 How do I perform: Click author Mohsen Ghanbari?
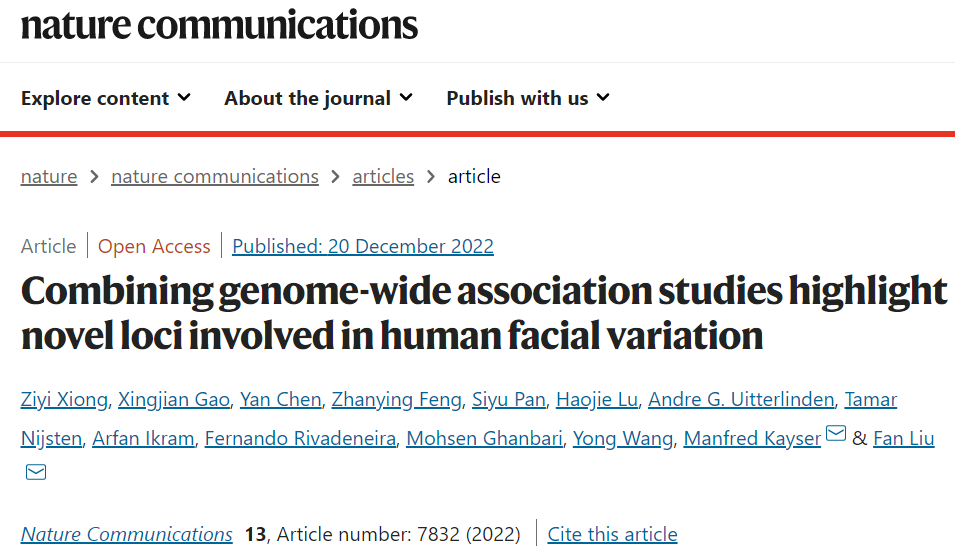coord(485,439)
